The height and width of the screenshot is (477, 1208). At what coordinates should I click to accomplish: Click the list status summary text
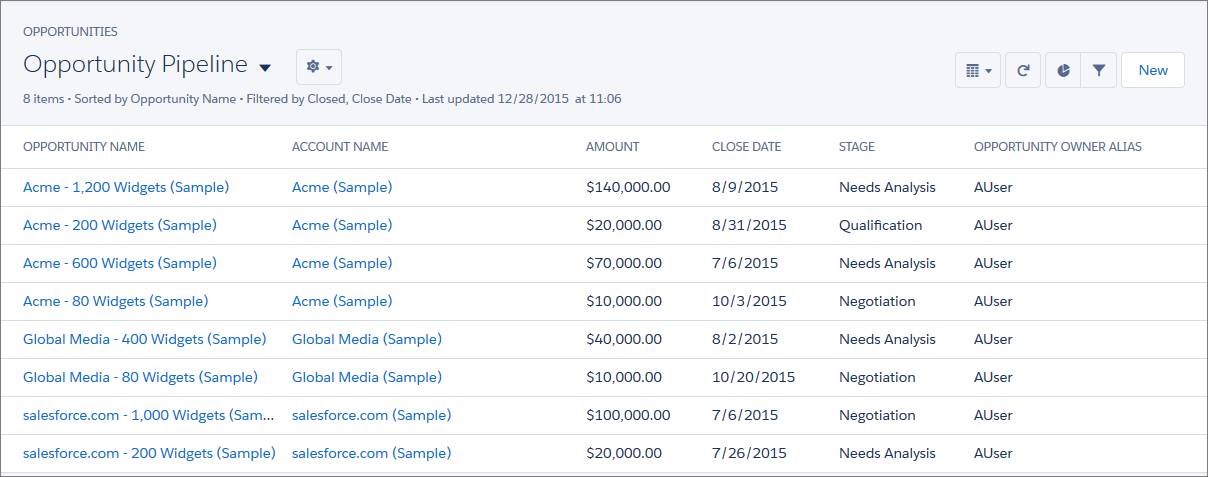coord(322,99)
